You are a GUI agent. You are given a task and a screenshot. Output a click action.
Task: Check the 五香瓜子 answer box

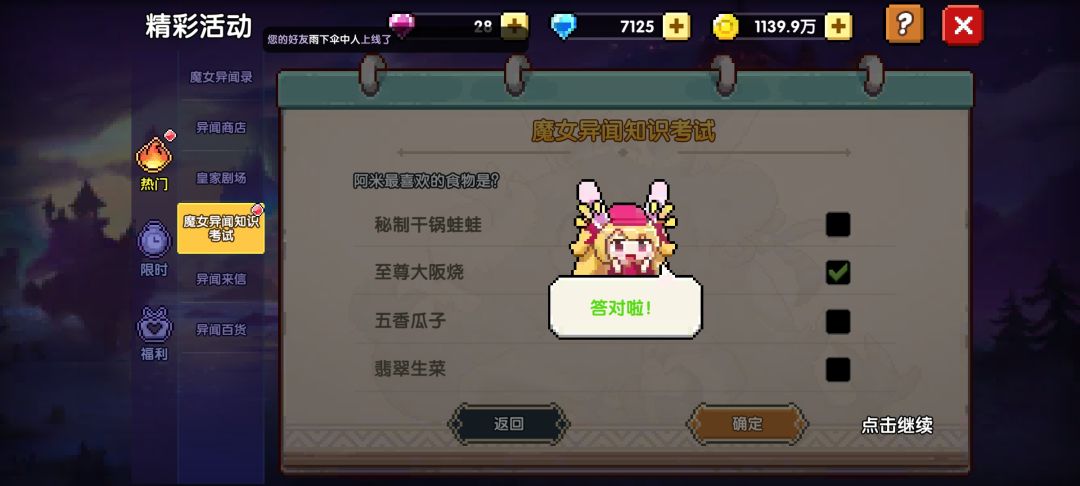click(x=838, y=321)
